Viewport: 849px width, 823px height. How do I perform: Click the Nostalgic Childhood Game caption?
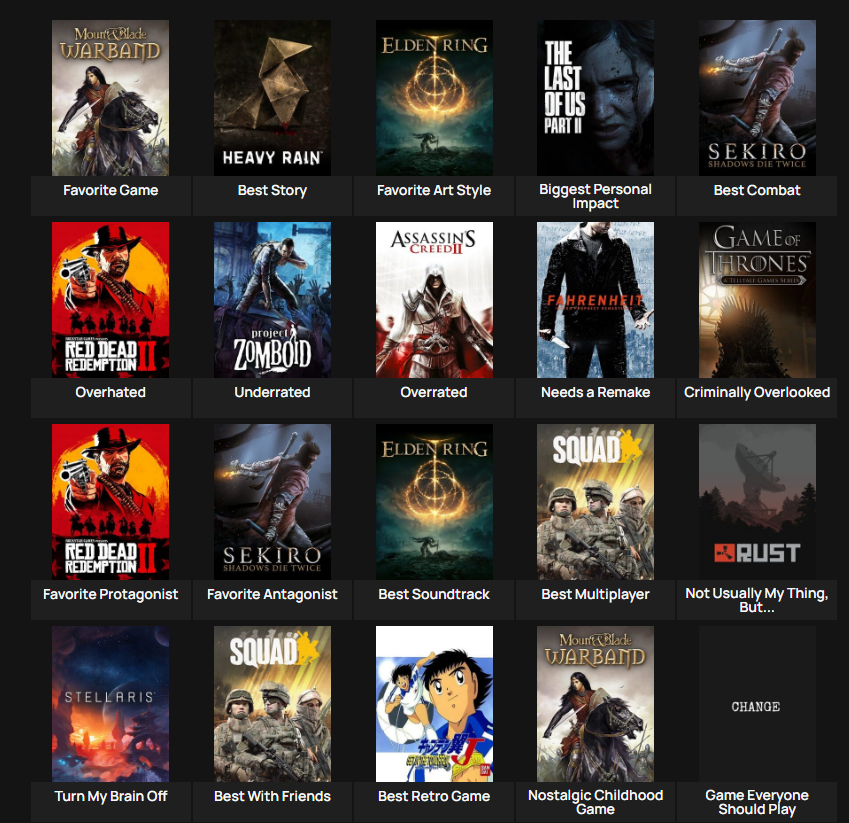tap(595, 802)
